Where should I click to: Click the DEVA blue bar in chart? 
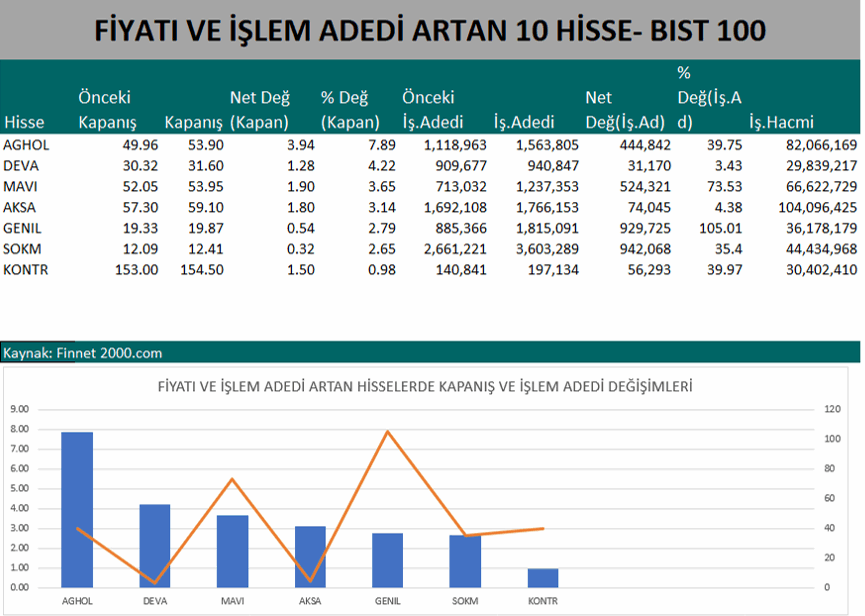pos(154,546)
